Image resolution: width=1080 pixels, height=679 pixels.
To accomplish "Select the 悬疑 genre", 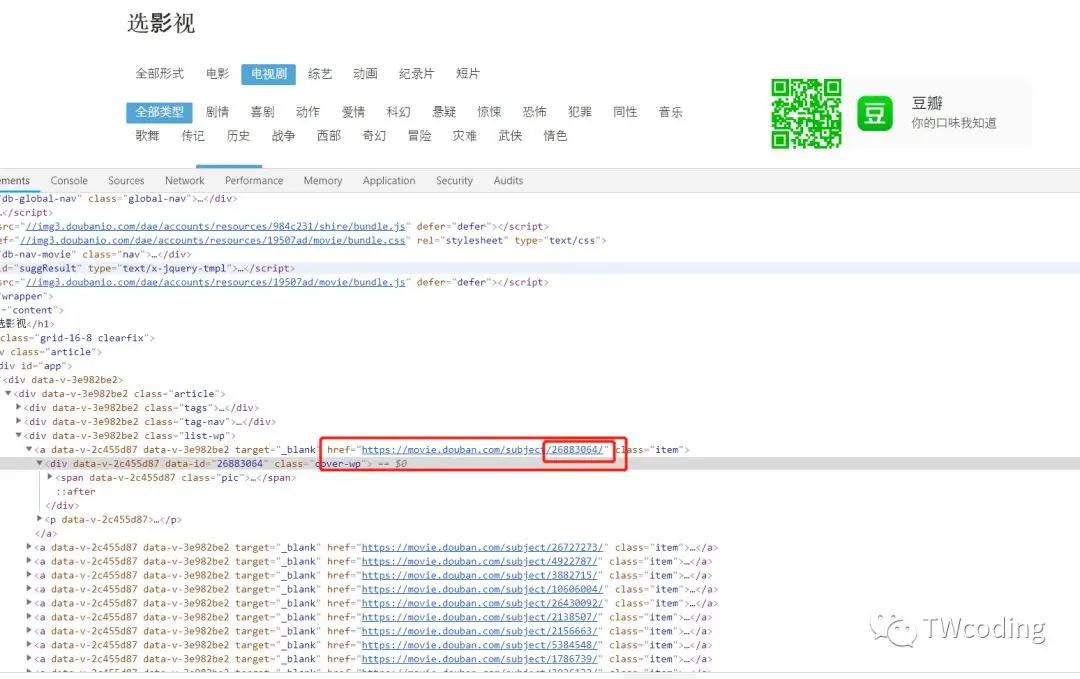I will point(444,112).
